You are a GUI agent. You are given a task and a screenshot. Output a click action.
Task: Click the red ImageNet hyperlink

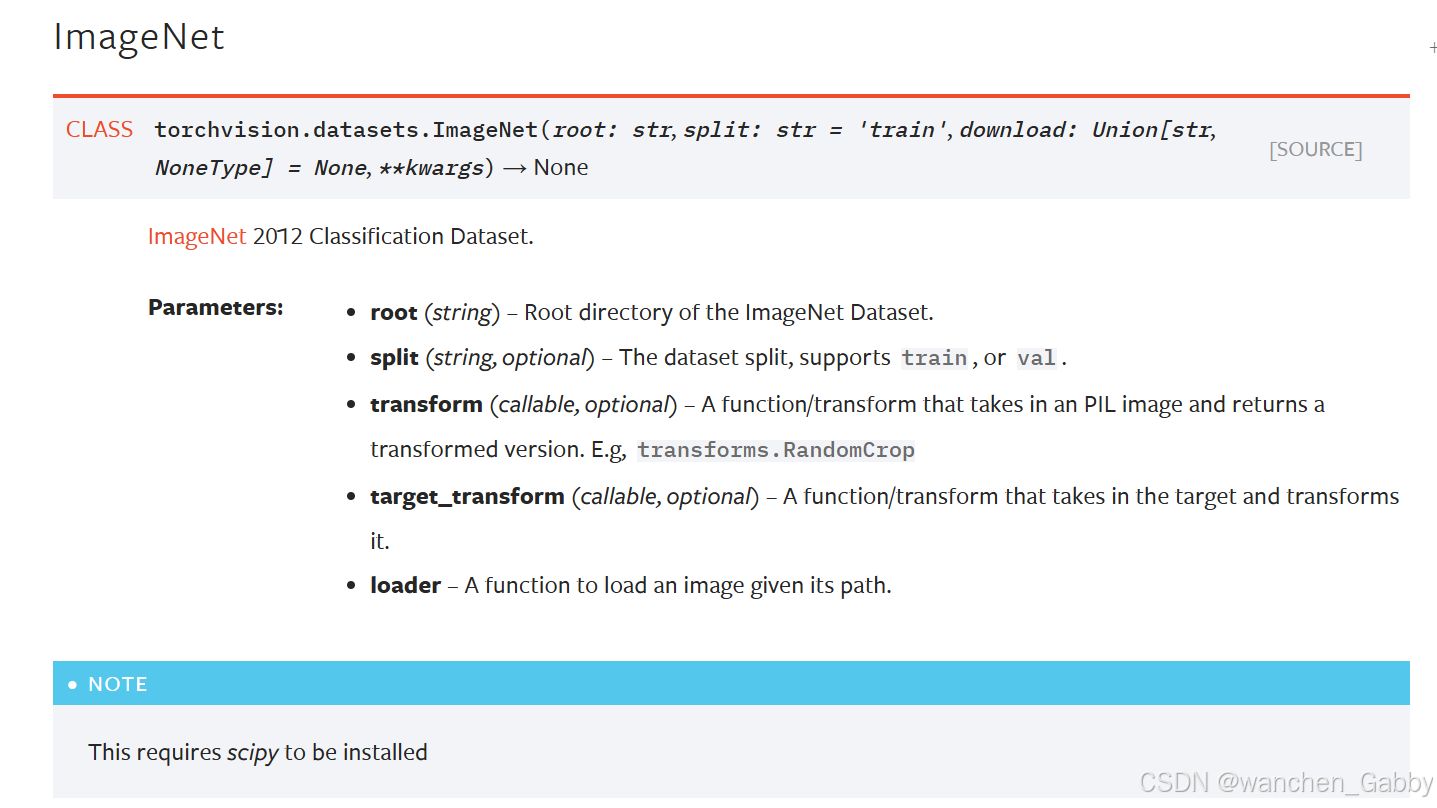click(197, 236)
